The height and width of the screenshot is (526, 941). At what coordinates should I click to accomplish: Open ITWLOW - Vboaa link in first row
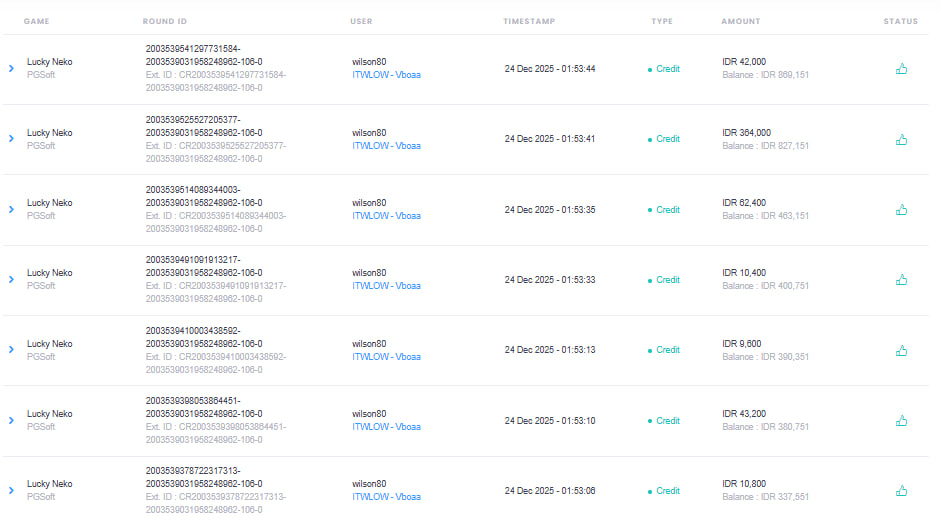pos(386,75)
